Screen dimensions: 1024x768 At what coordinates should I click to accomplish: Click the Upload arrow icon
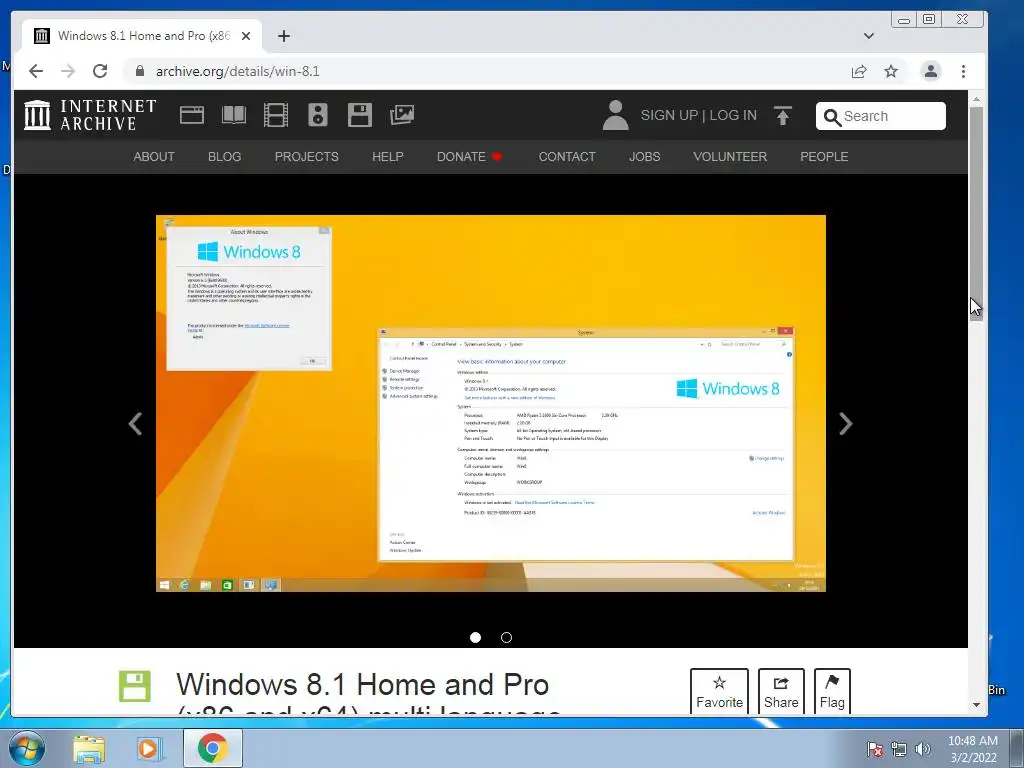[x=782, y=115]
